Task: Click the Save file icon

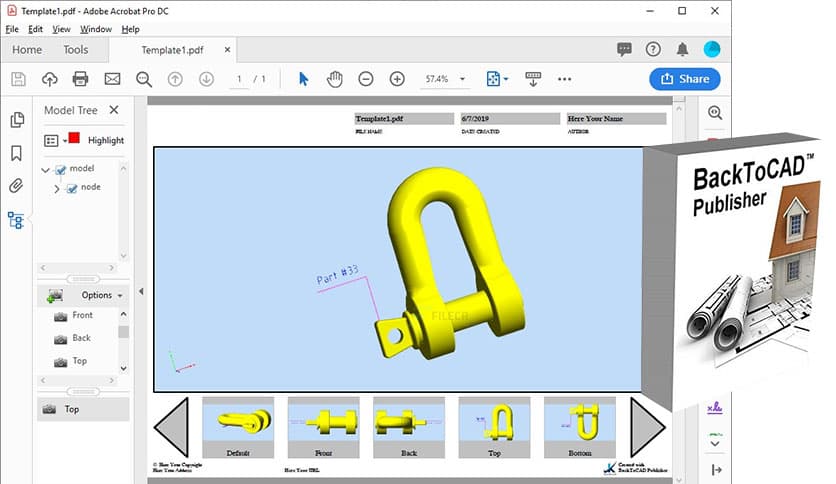Action: tap(18, 79)
